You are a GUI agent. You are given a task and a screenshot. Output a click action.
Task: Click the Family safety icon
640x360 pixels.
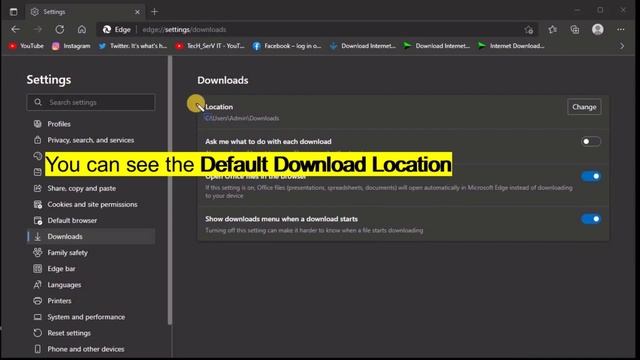click(x=38, y=253)
